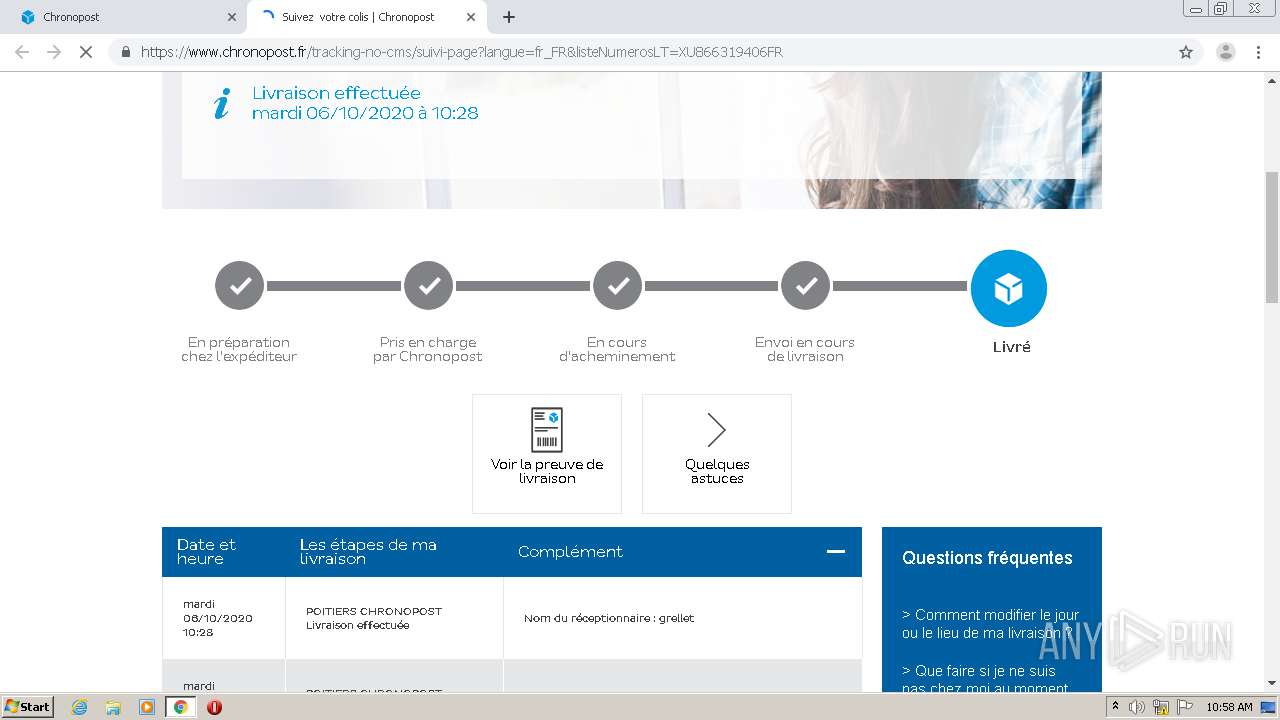Click the blue Livré package icon
1280x720 pixels.
[x=1008, y=288]
